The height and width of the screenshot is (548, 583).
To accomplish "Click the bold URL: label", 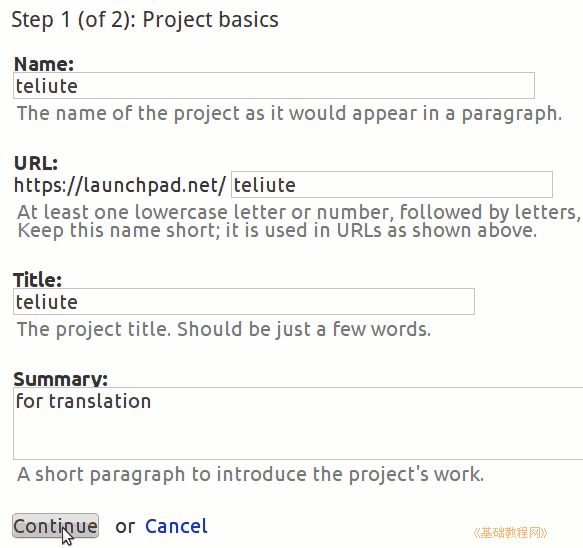I will click(x=36, y=163).
